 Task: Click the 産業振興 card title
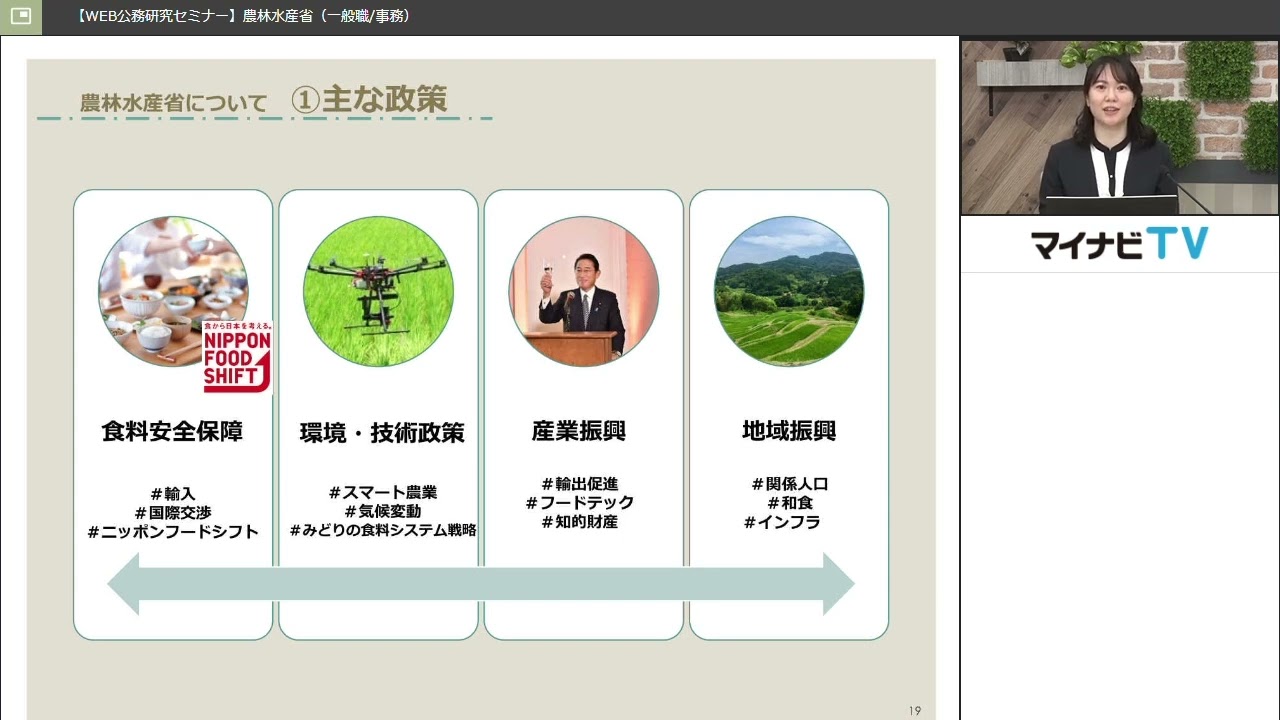pos(579,431)
